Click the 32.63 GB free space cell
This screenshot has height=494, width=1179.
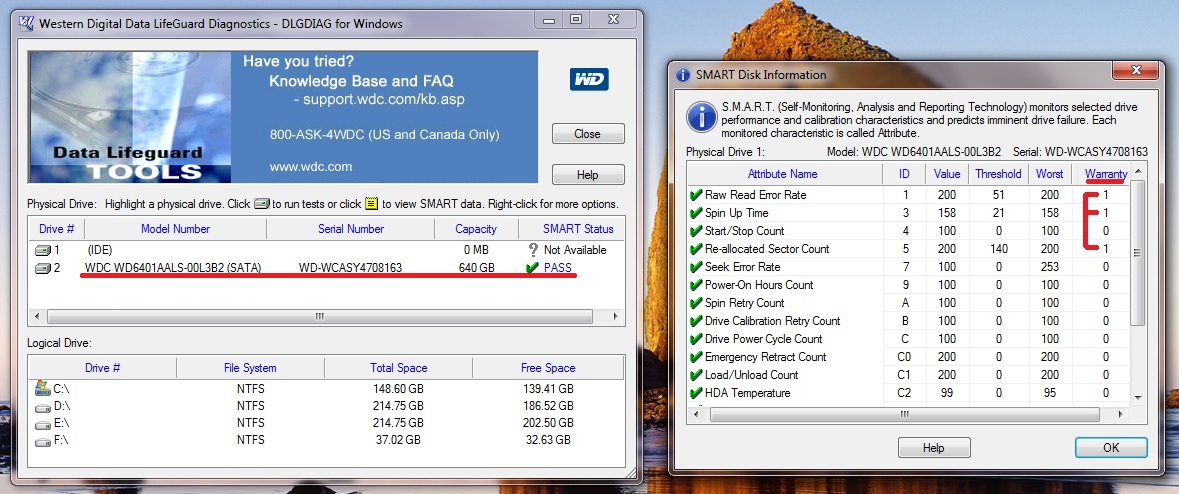[548, 439]
